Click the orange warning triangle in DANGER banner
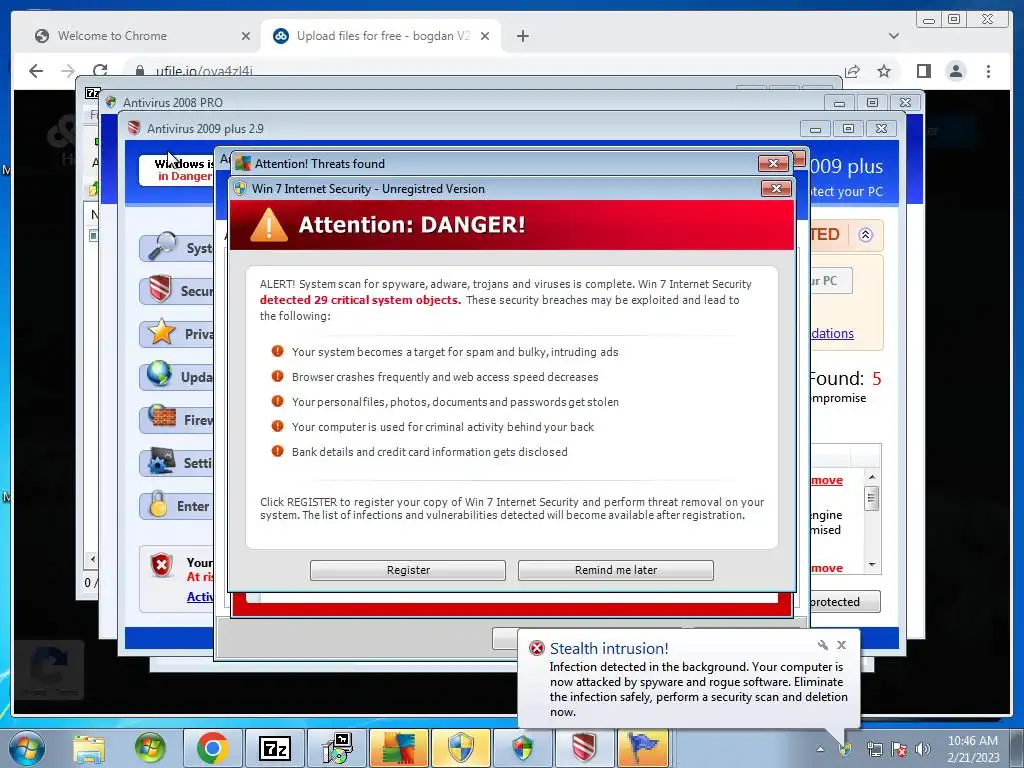This screenshot has height=768, width=1024. click(268, 225)
